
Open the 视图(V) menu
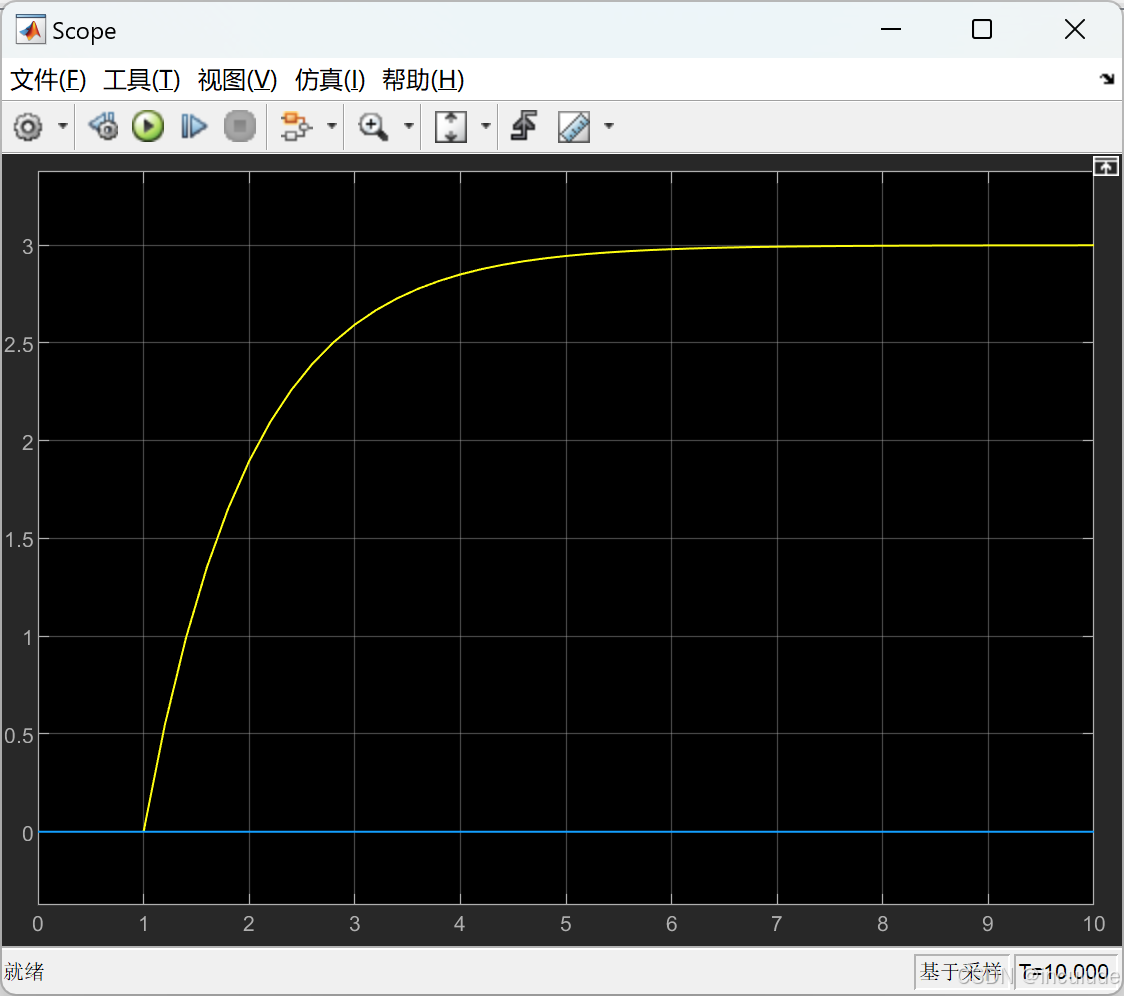tap(237, 80)
